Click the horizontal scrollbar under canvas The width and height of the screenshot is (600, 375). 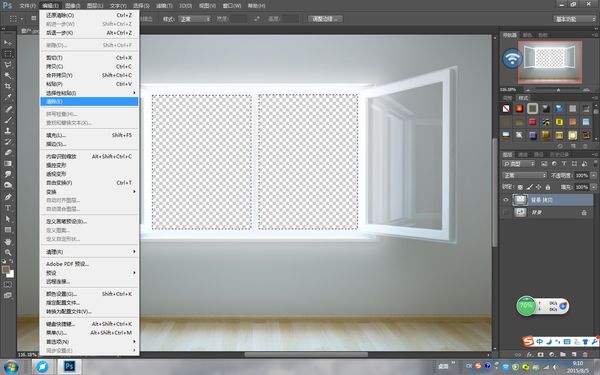click(x=306, y=354)
